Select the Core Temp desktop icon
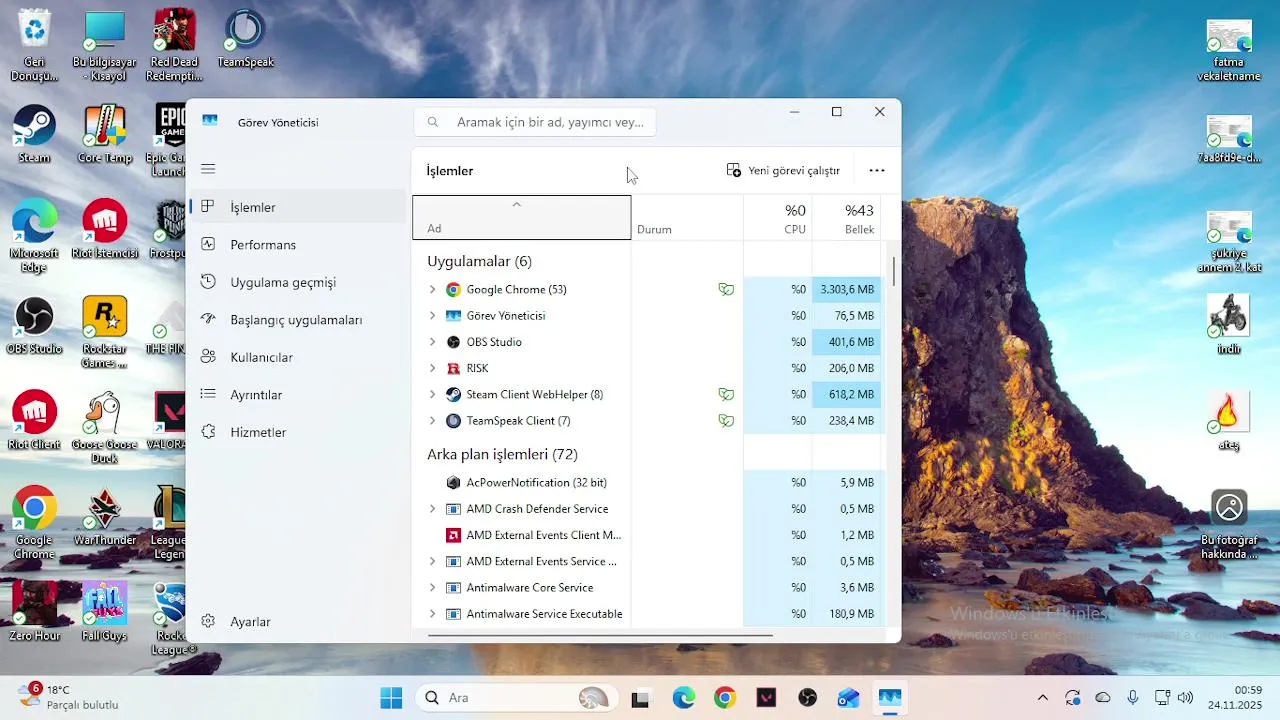 tap(105, 134)
